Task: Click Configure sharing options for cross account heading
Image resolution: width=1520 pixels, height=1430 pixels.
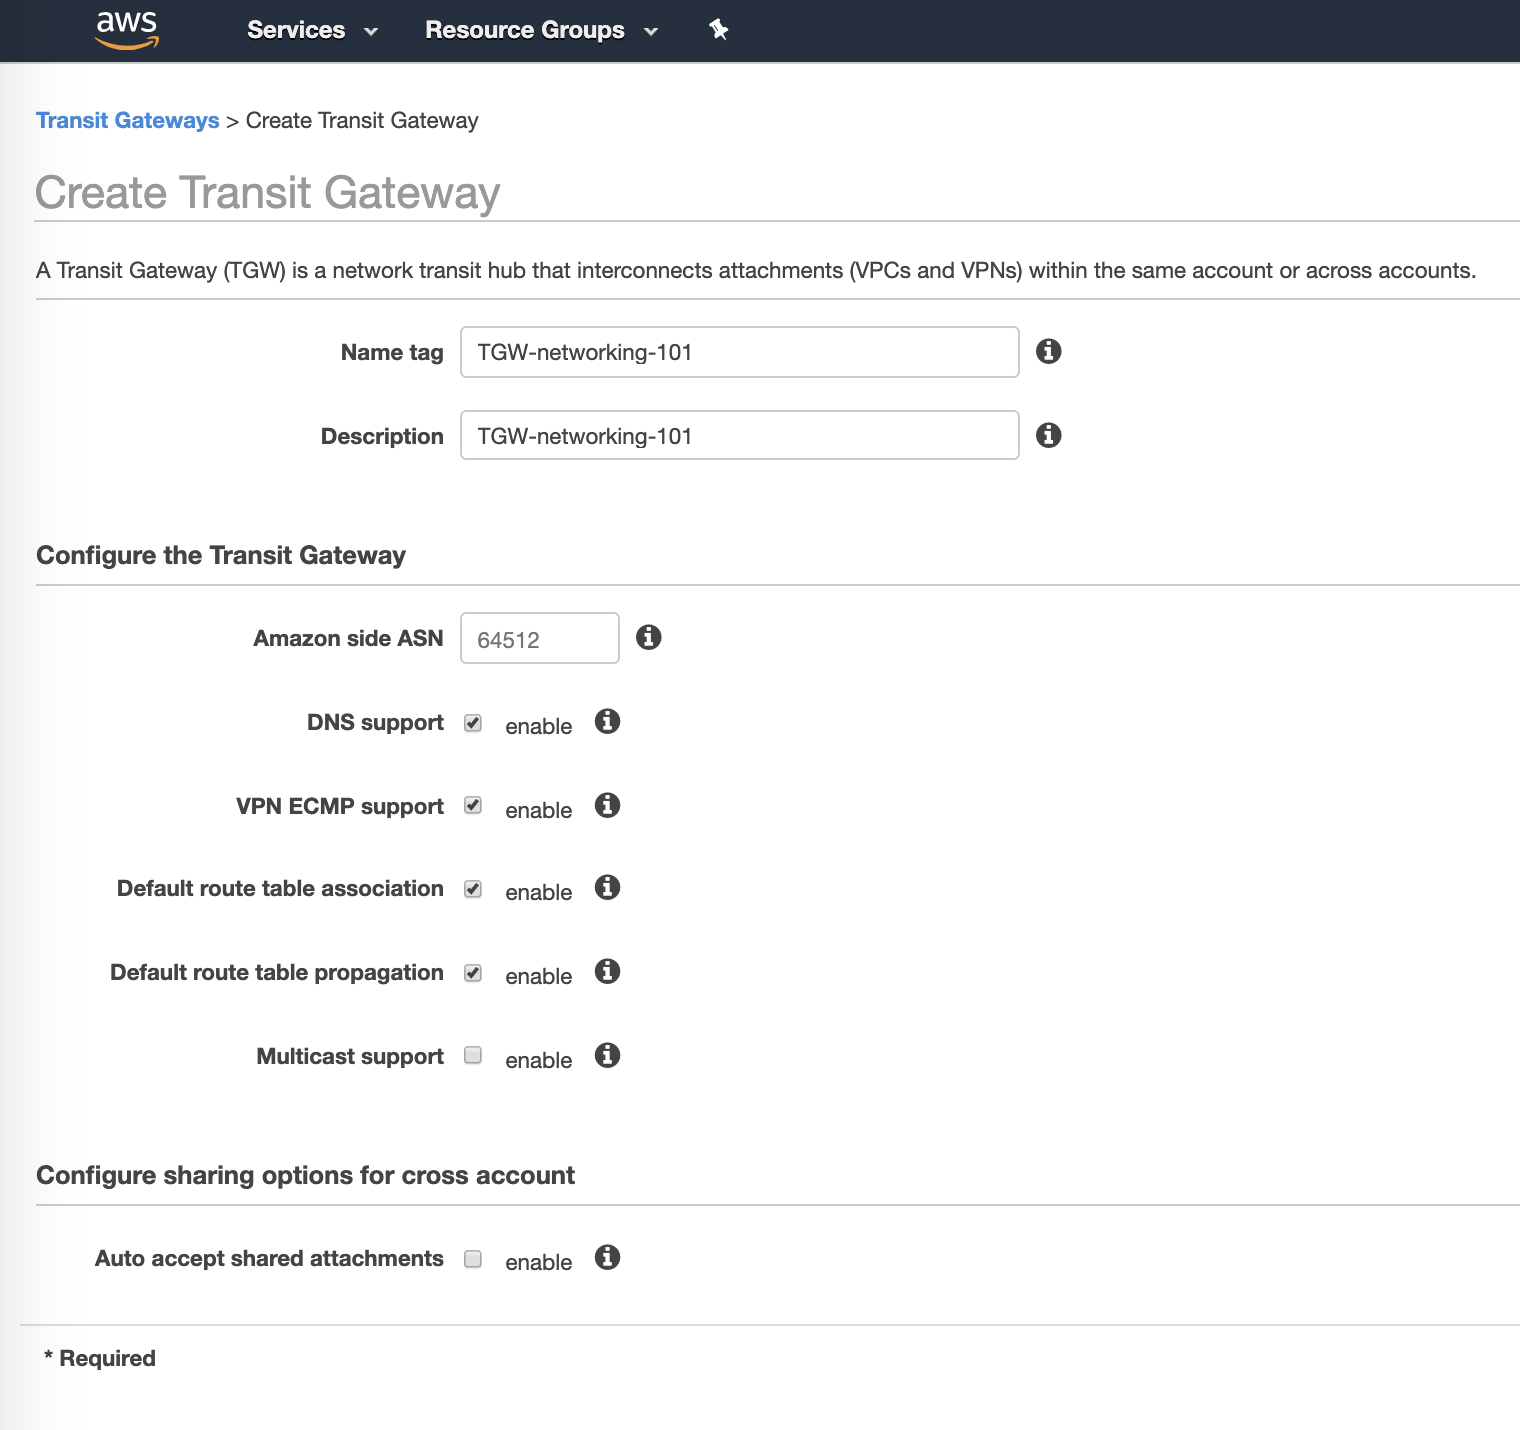Action: tap(306, 1175)
